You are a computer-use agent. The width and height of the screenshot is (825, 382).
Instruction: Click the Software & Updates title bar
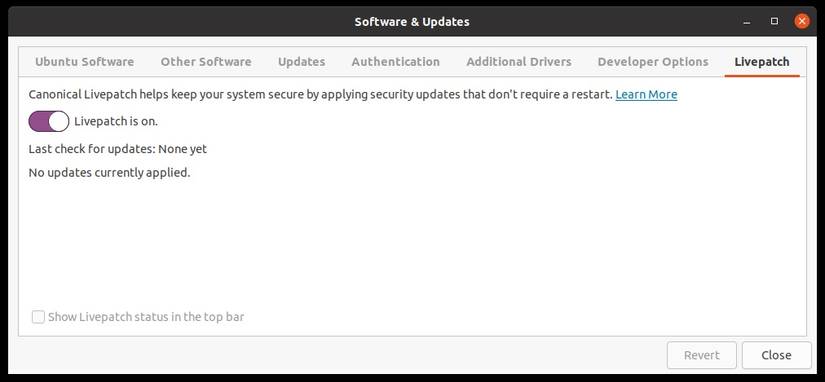(x=412, y=22)
